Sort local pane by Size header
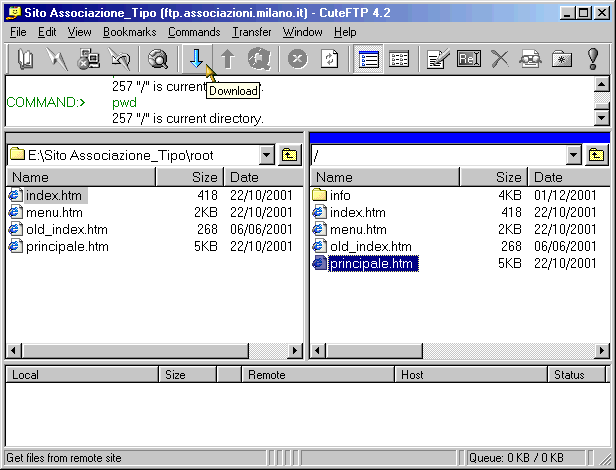Image resolution: width=616 pixels, height=470 pixels. point(190,177)
